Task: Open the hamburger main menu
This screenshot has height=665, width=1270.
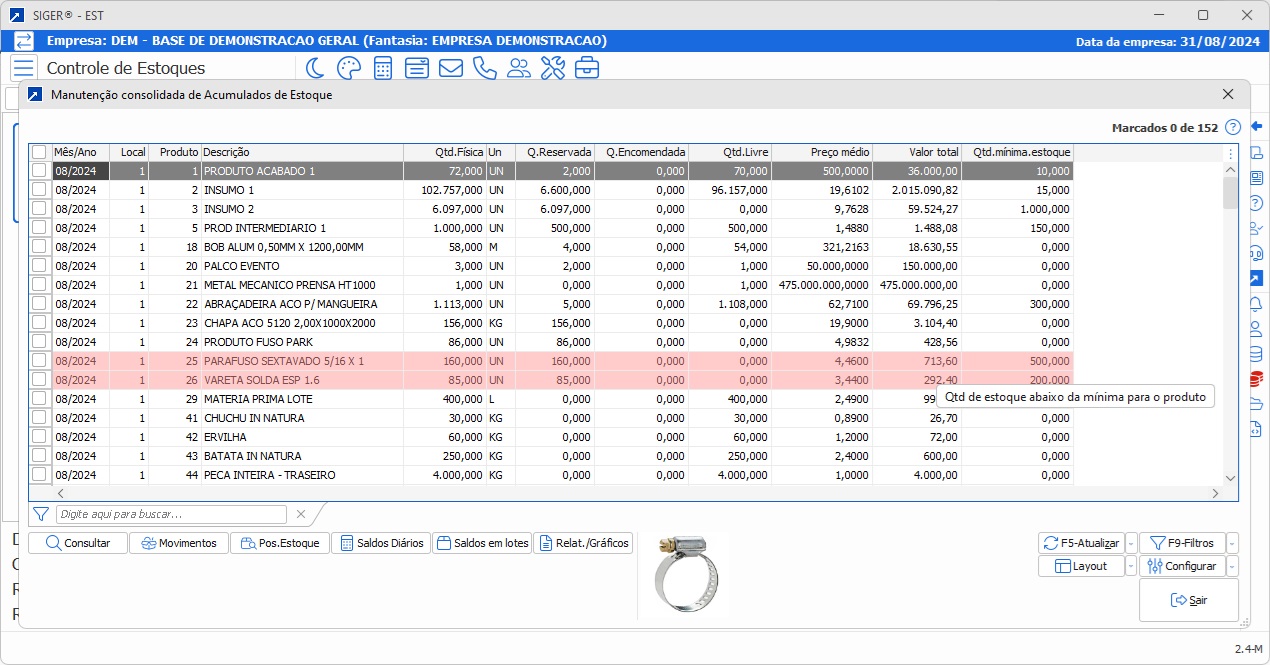Action: click(24, 68)
